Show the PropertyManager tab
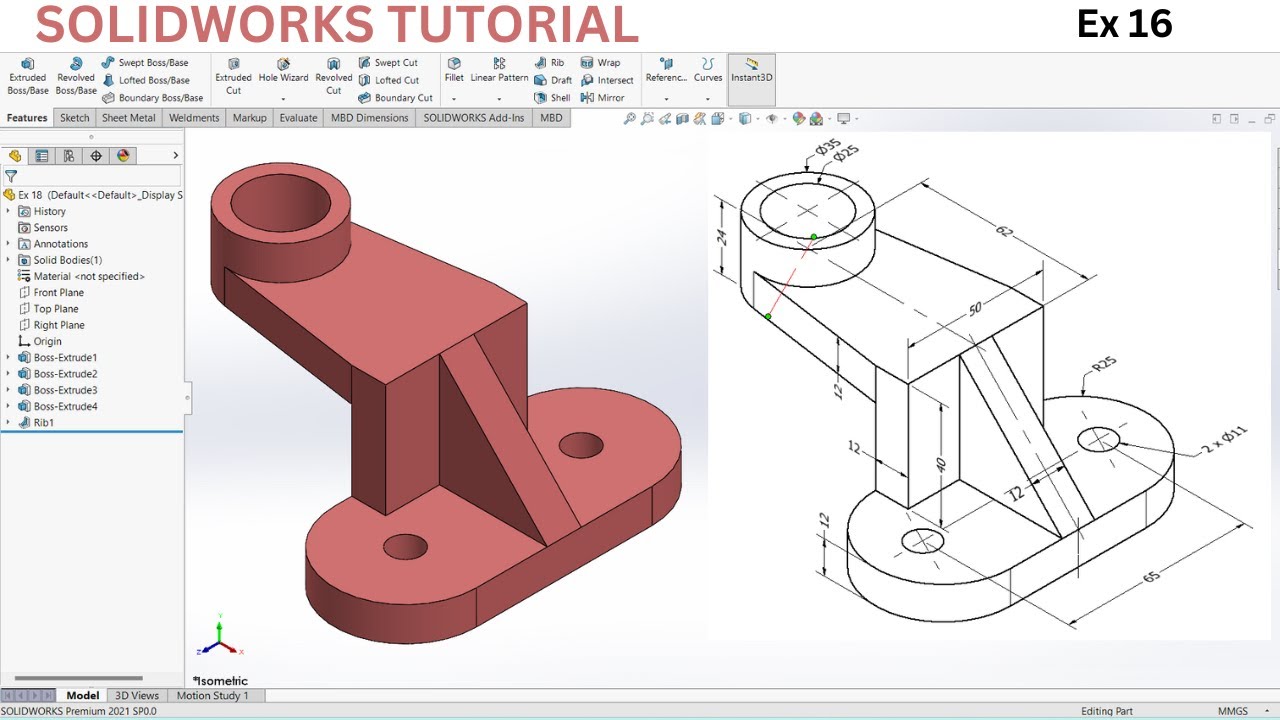Viewport: 1280px width, 720px height. [42, 155]
